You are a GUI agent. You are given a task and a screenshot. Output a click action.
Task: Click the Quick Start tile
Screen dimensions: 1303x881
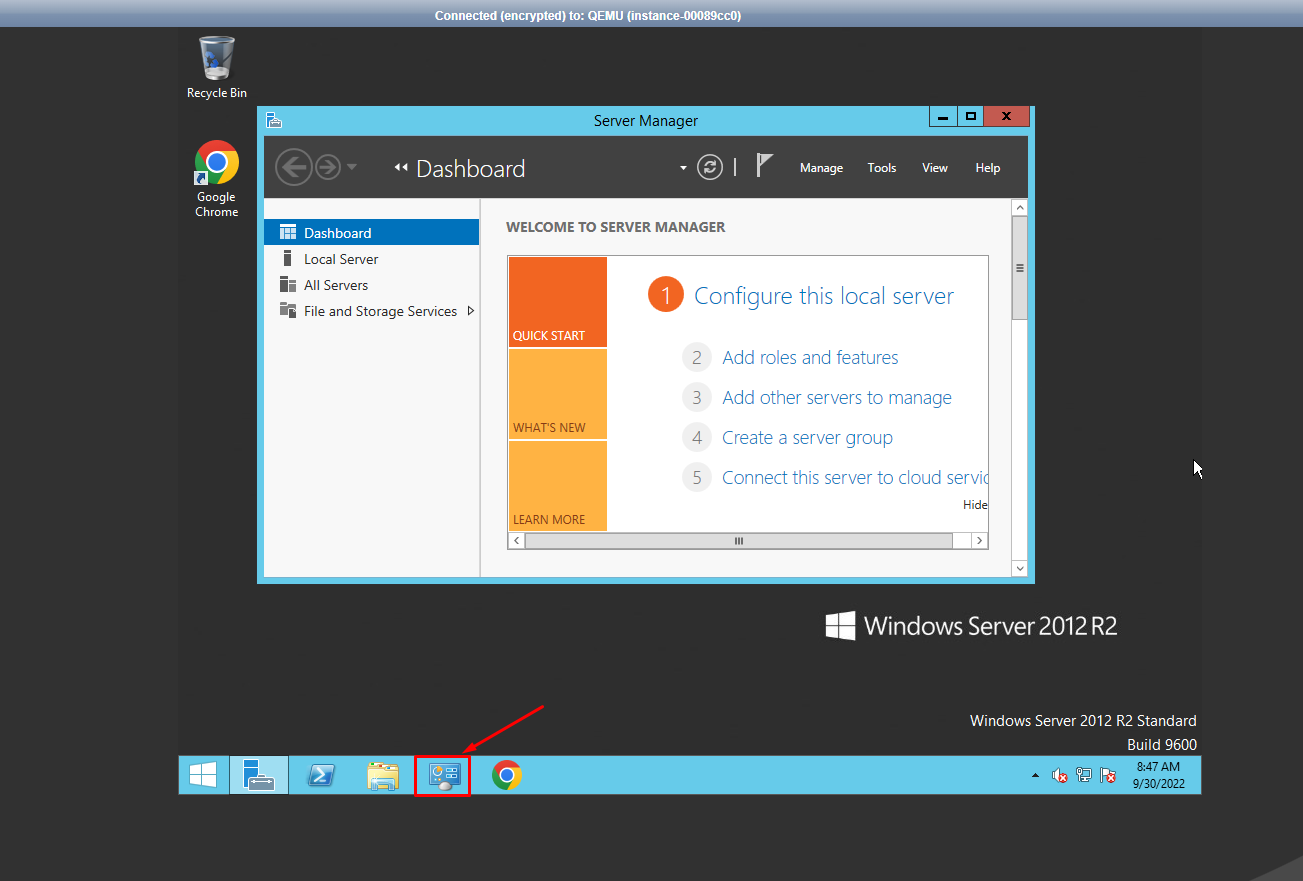tap(558, 302)
